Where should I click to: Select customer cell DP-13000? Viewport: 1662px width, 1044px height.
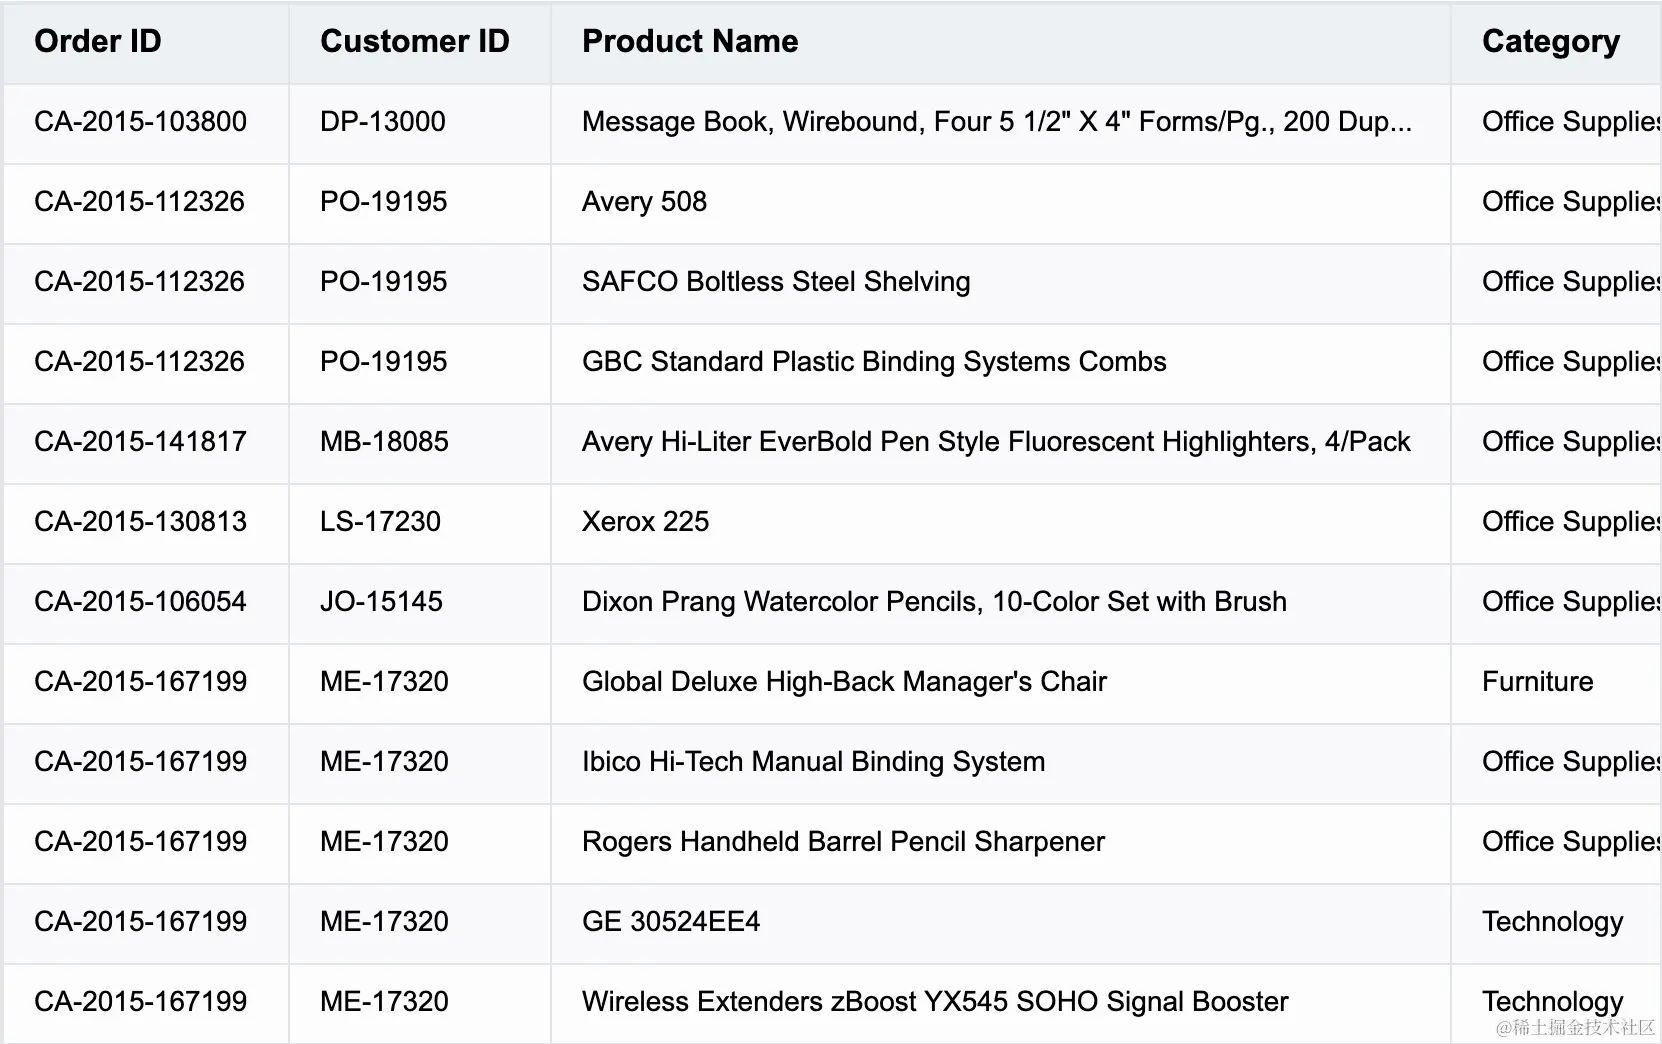[x=420, y=124]
